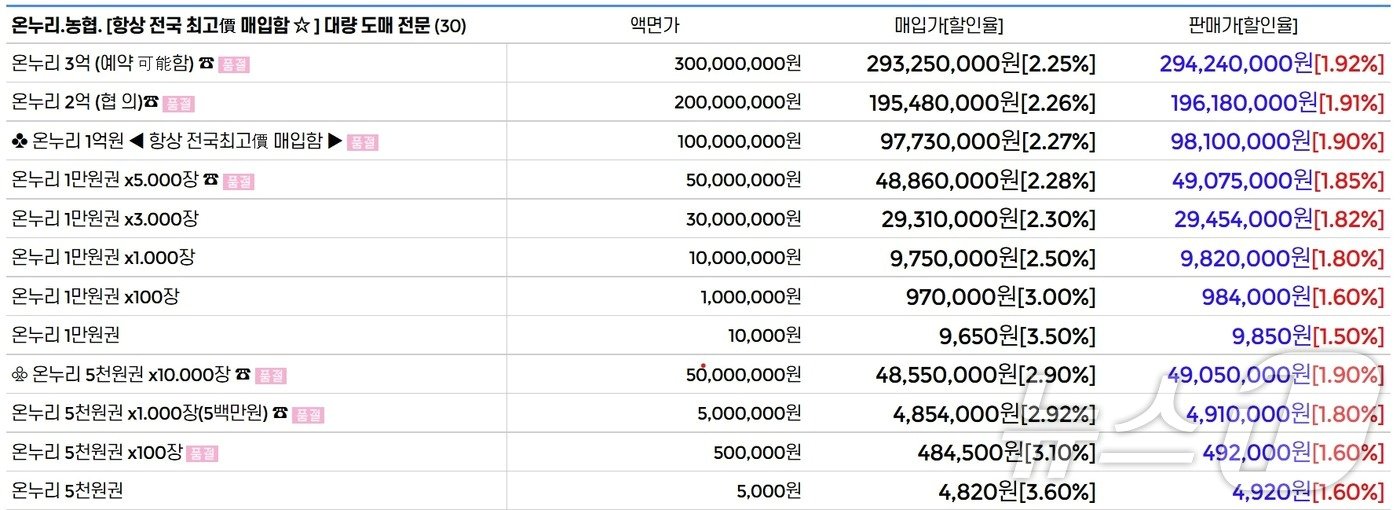Select 온누리 1만원권 single voucher name
The width and height of the screenshot is (1400, 510).
coord(66,336)
